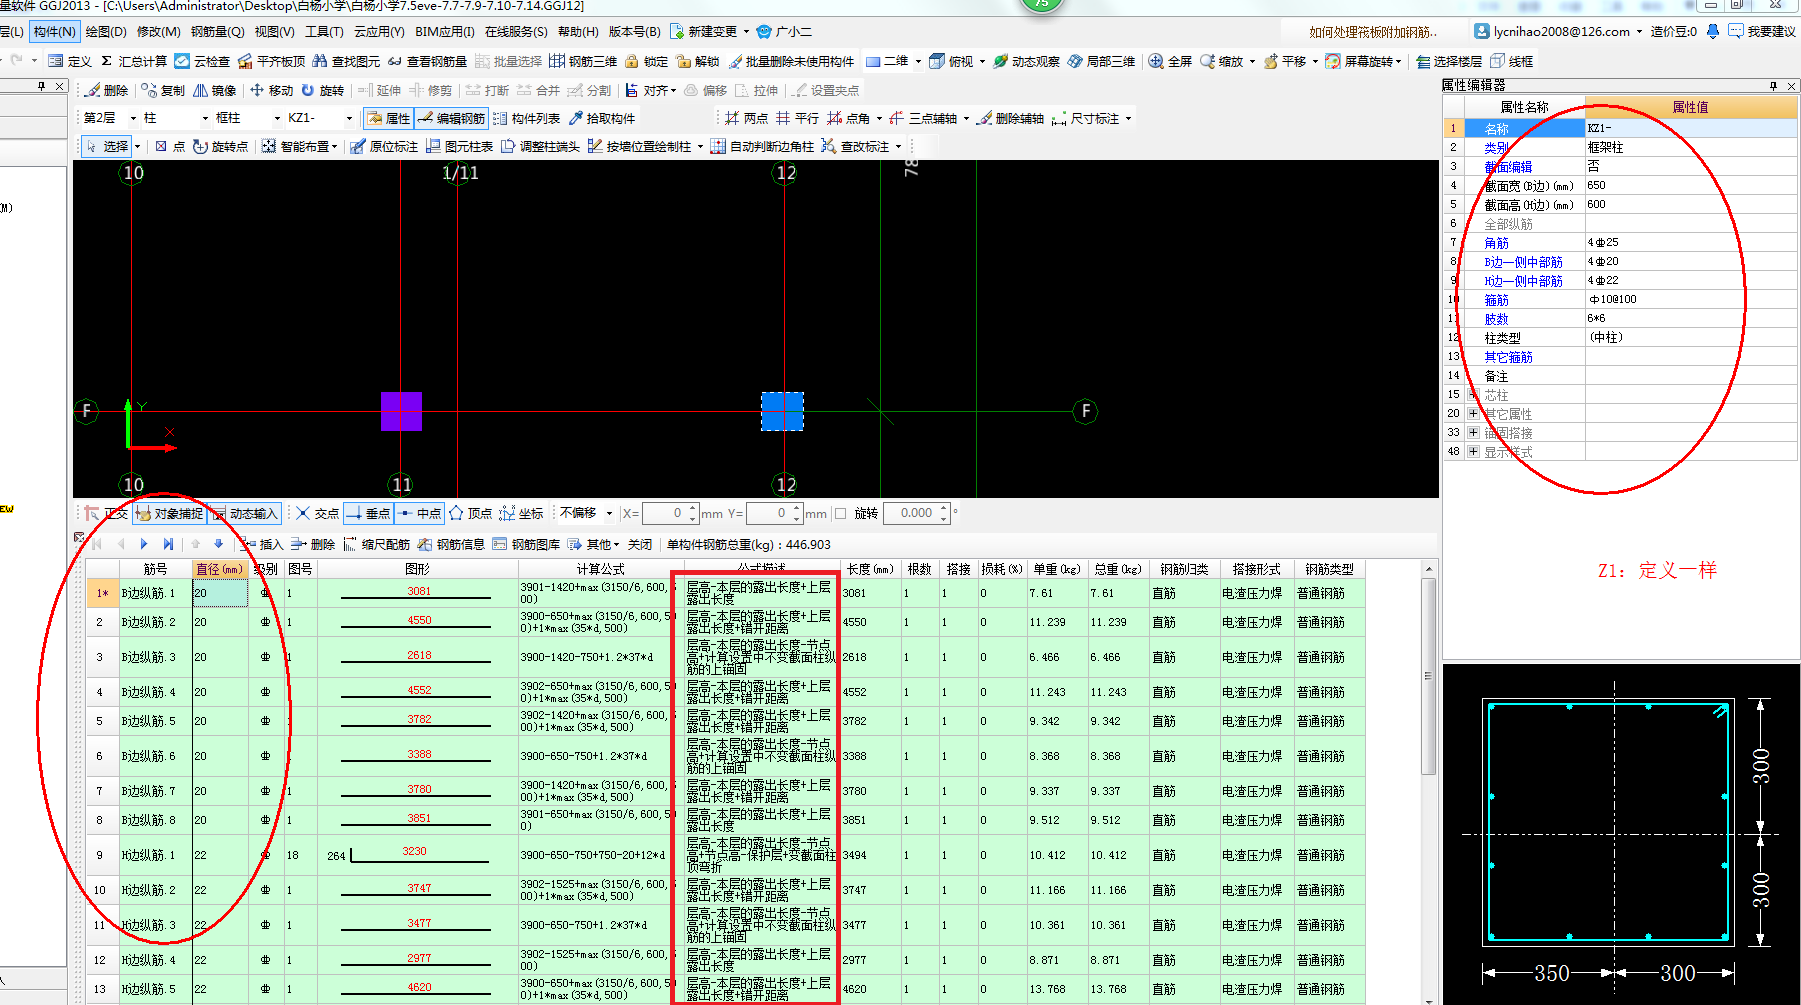The width and height of the screenshot is (1801, 1005).
Task: Expand the 锚固搭接 property group
Action: 1473,432
